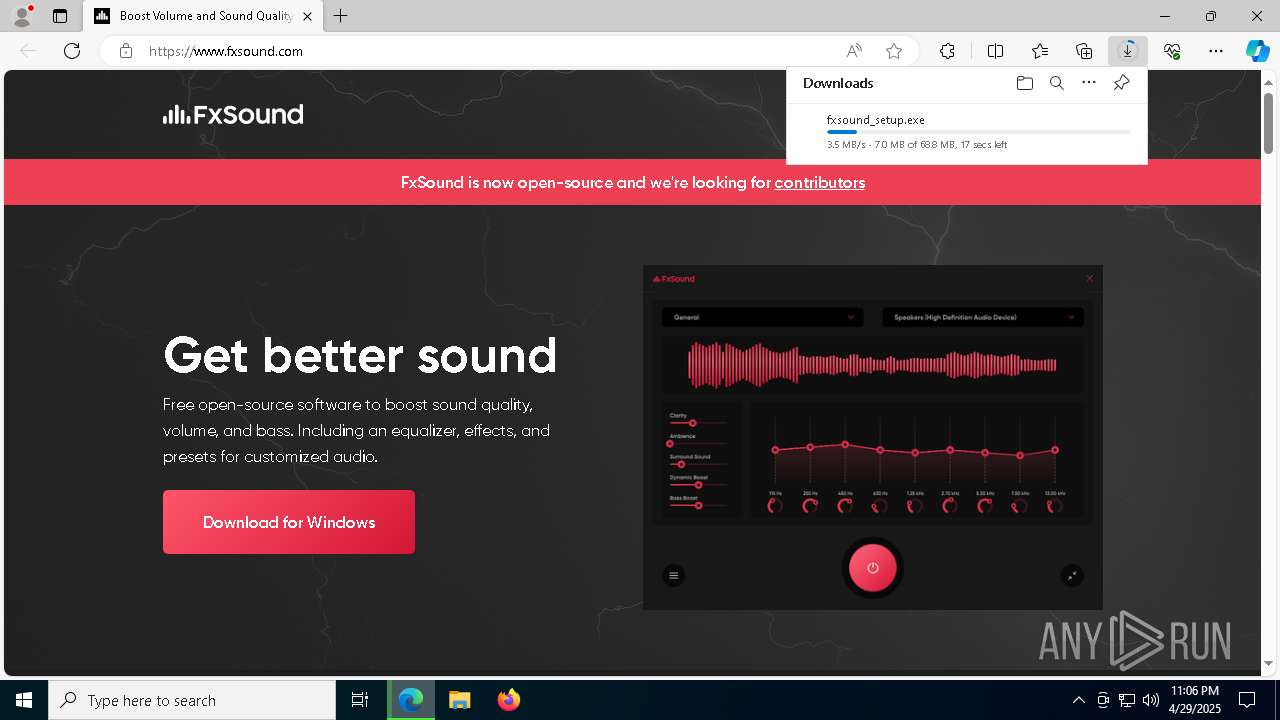This screenshot has height=720, width=1280.
Task: Click the Clarity slider in preview
Action: (697, 423)
